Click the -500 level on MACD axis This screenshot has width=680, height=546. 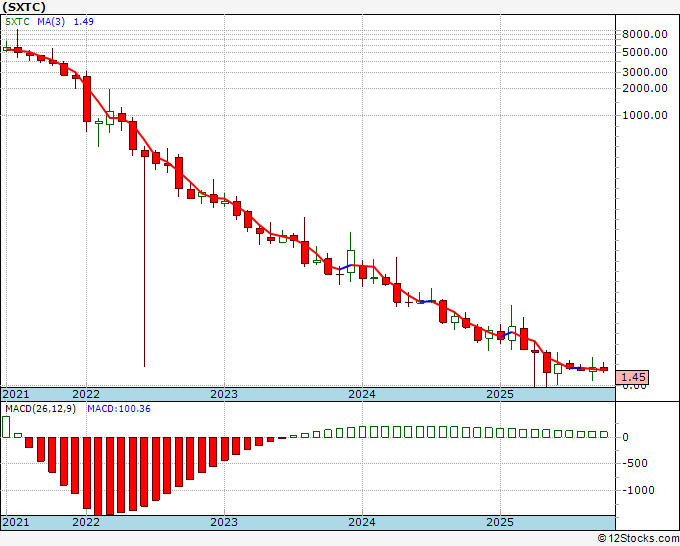click(634, 463)
